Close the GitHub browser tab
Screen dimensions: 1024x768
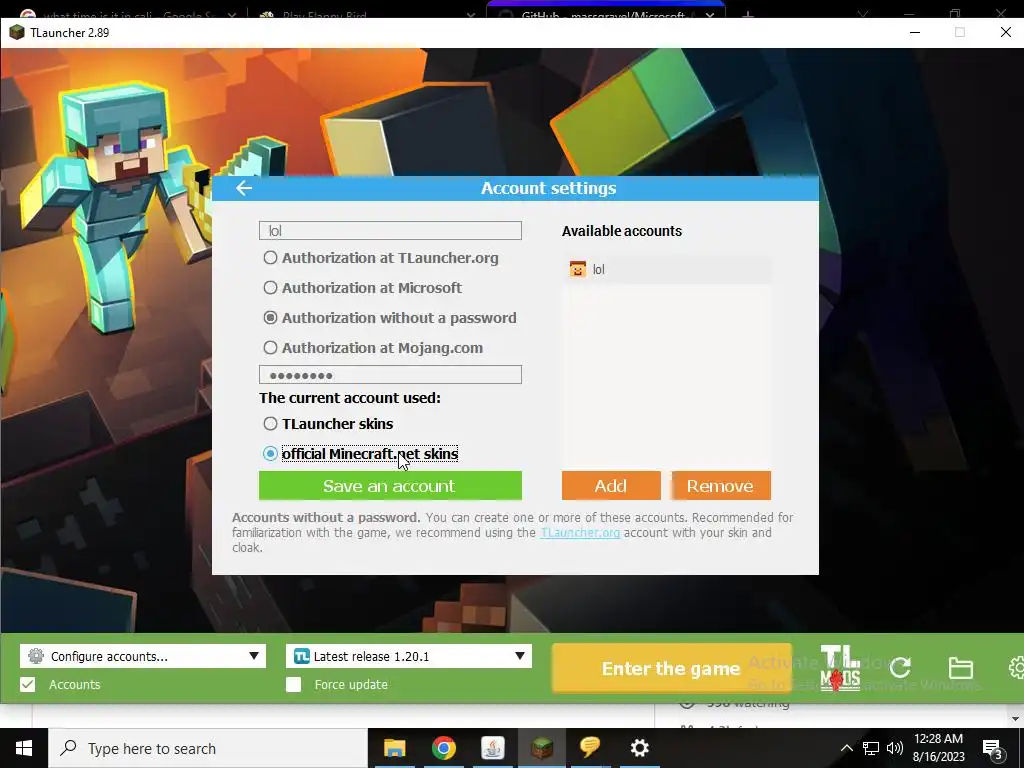pyautogui.click(x=710, y=14)
